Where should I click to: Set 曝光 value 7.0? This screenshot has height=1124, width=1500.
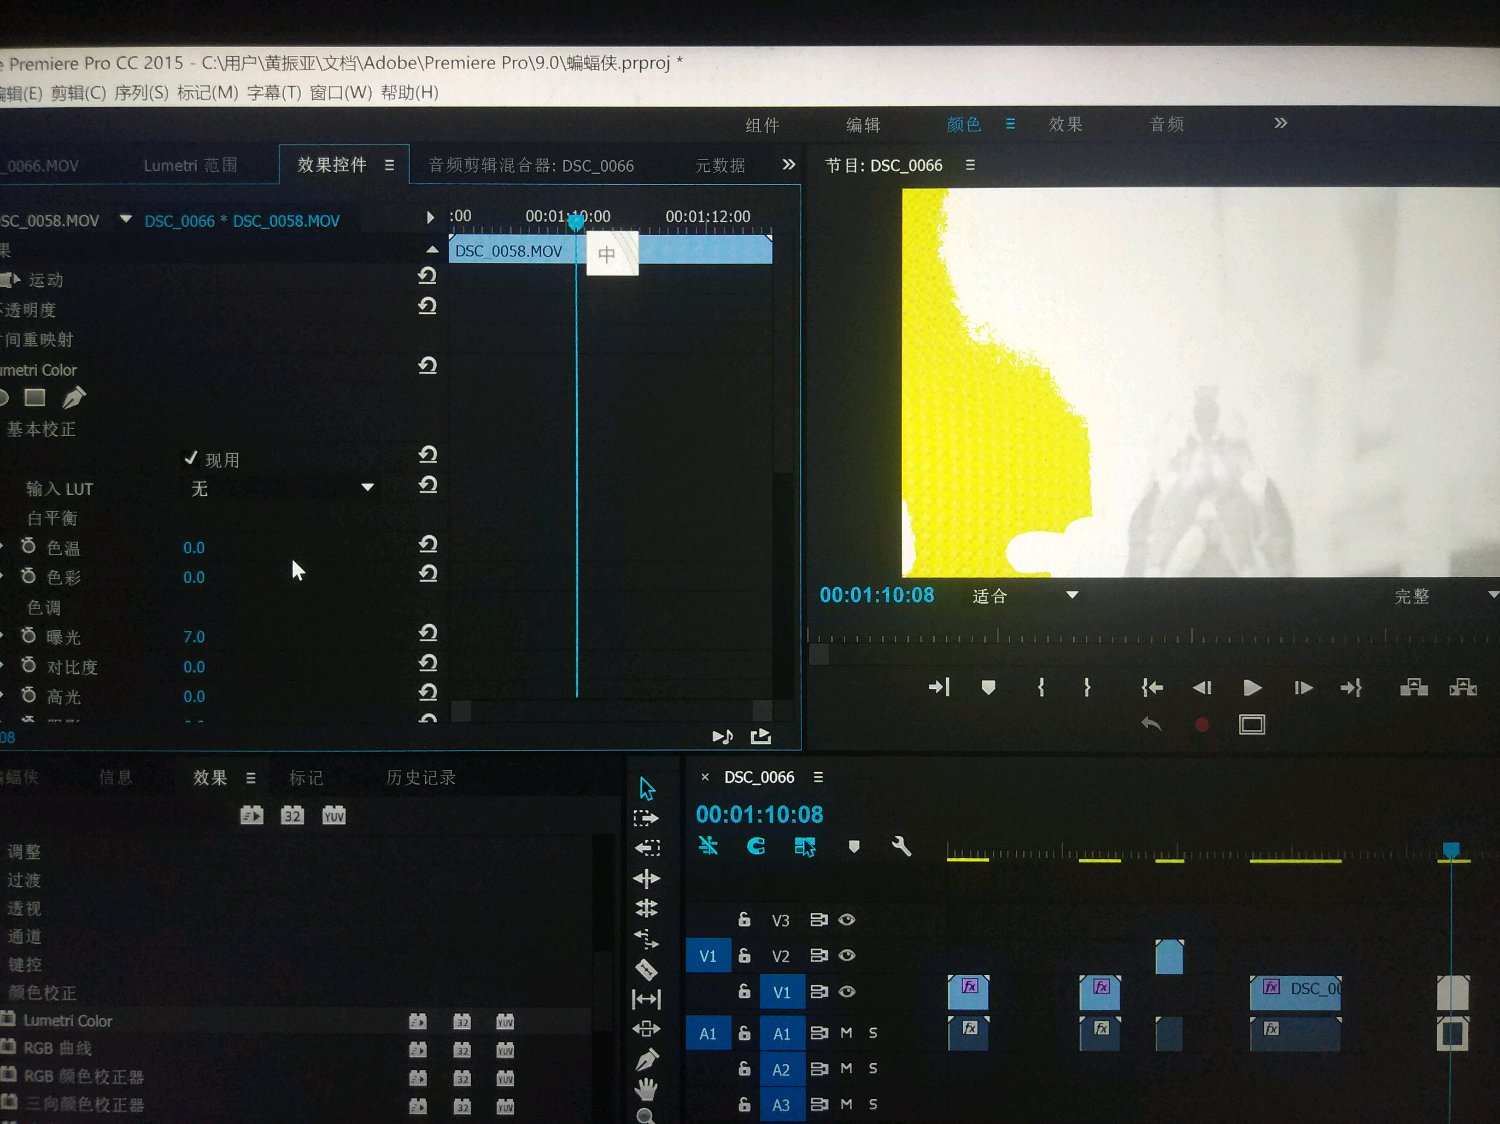(194, 637)
